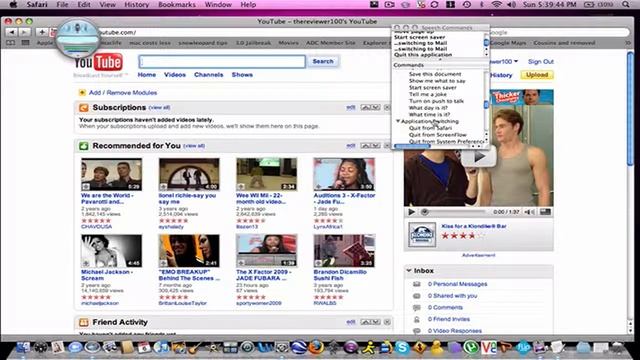Click the YouTube logo
This screenshot has height=360, width=640.
coord(98,62)
